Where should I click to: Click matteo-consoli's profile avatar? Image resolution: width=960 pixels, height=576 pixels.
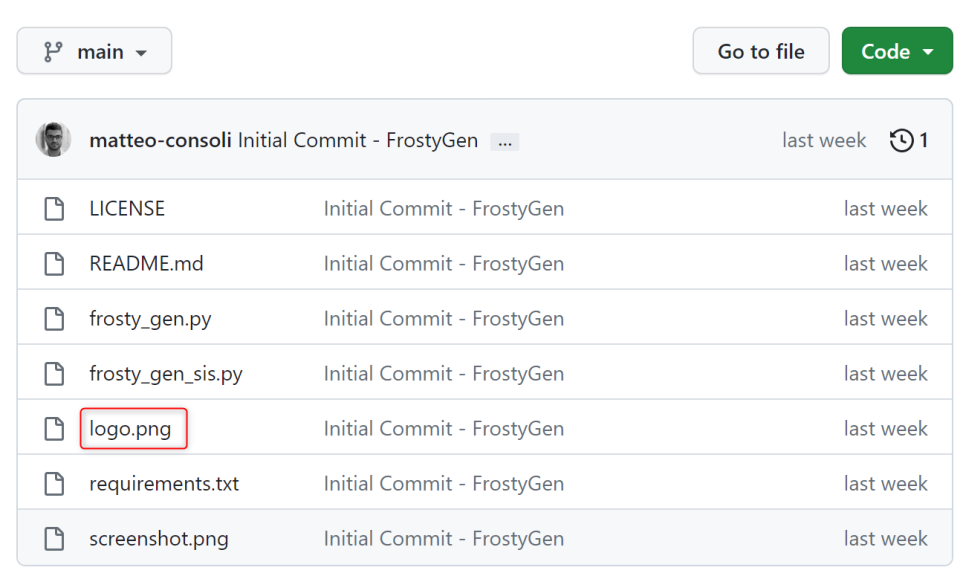pyautogui.click(x=53, y=140)
